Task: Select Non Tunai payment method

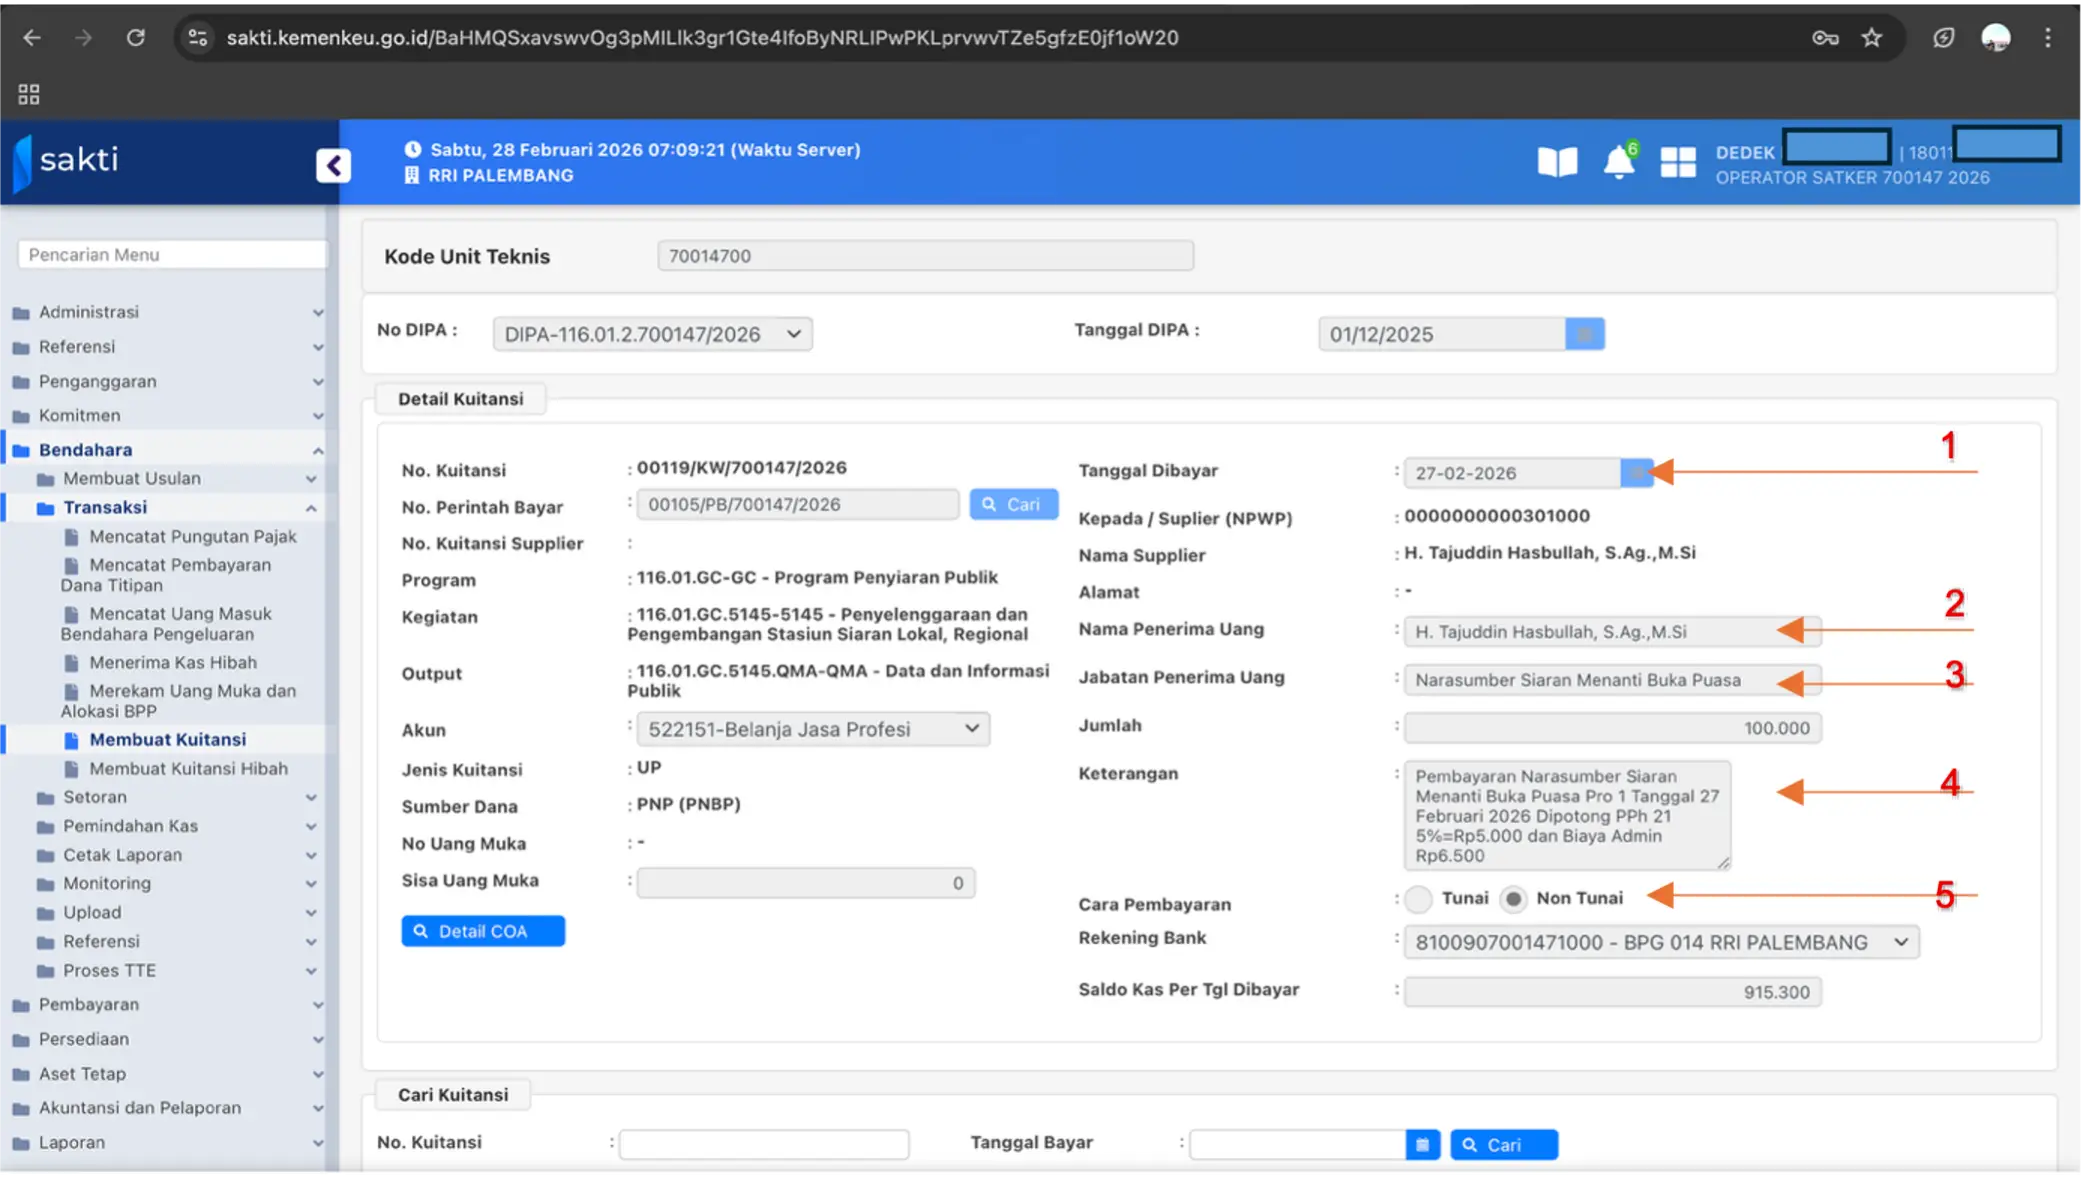Action: 1513,899
